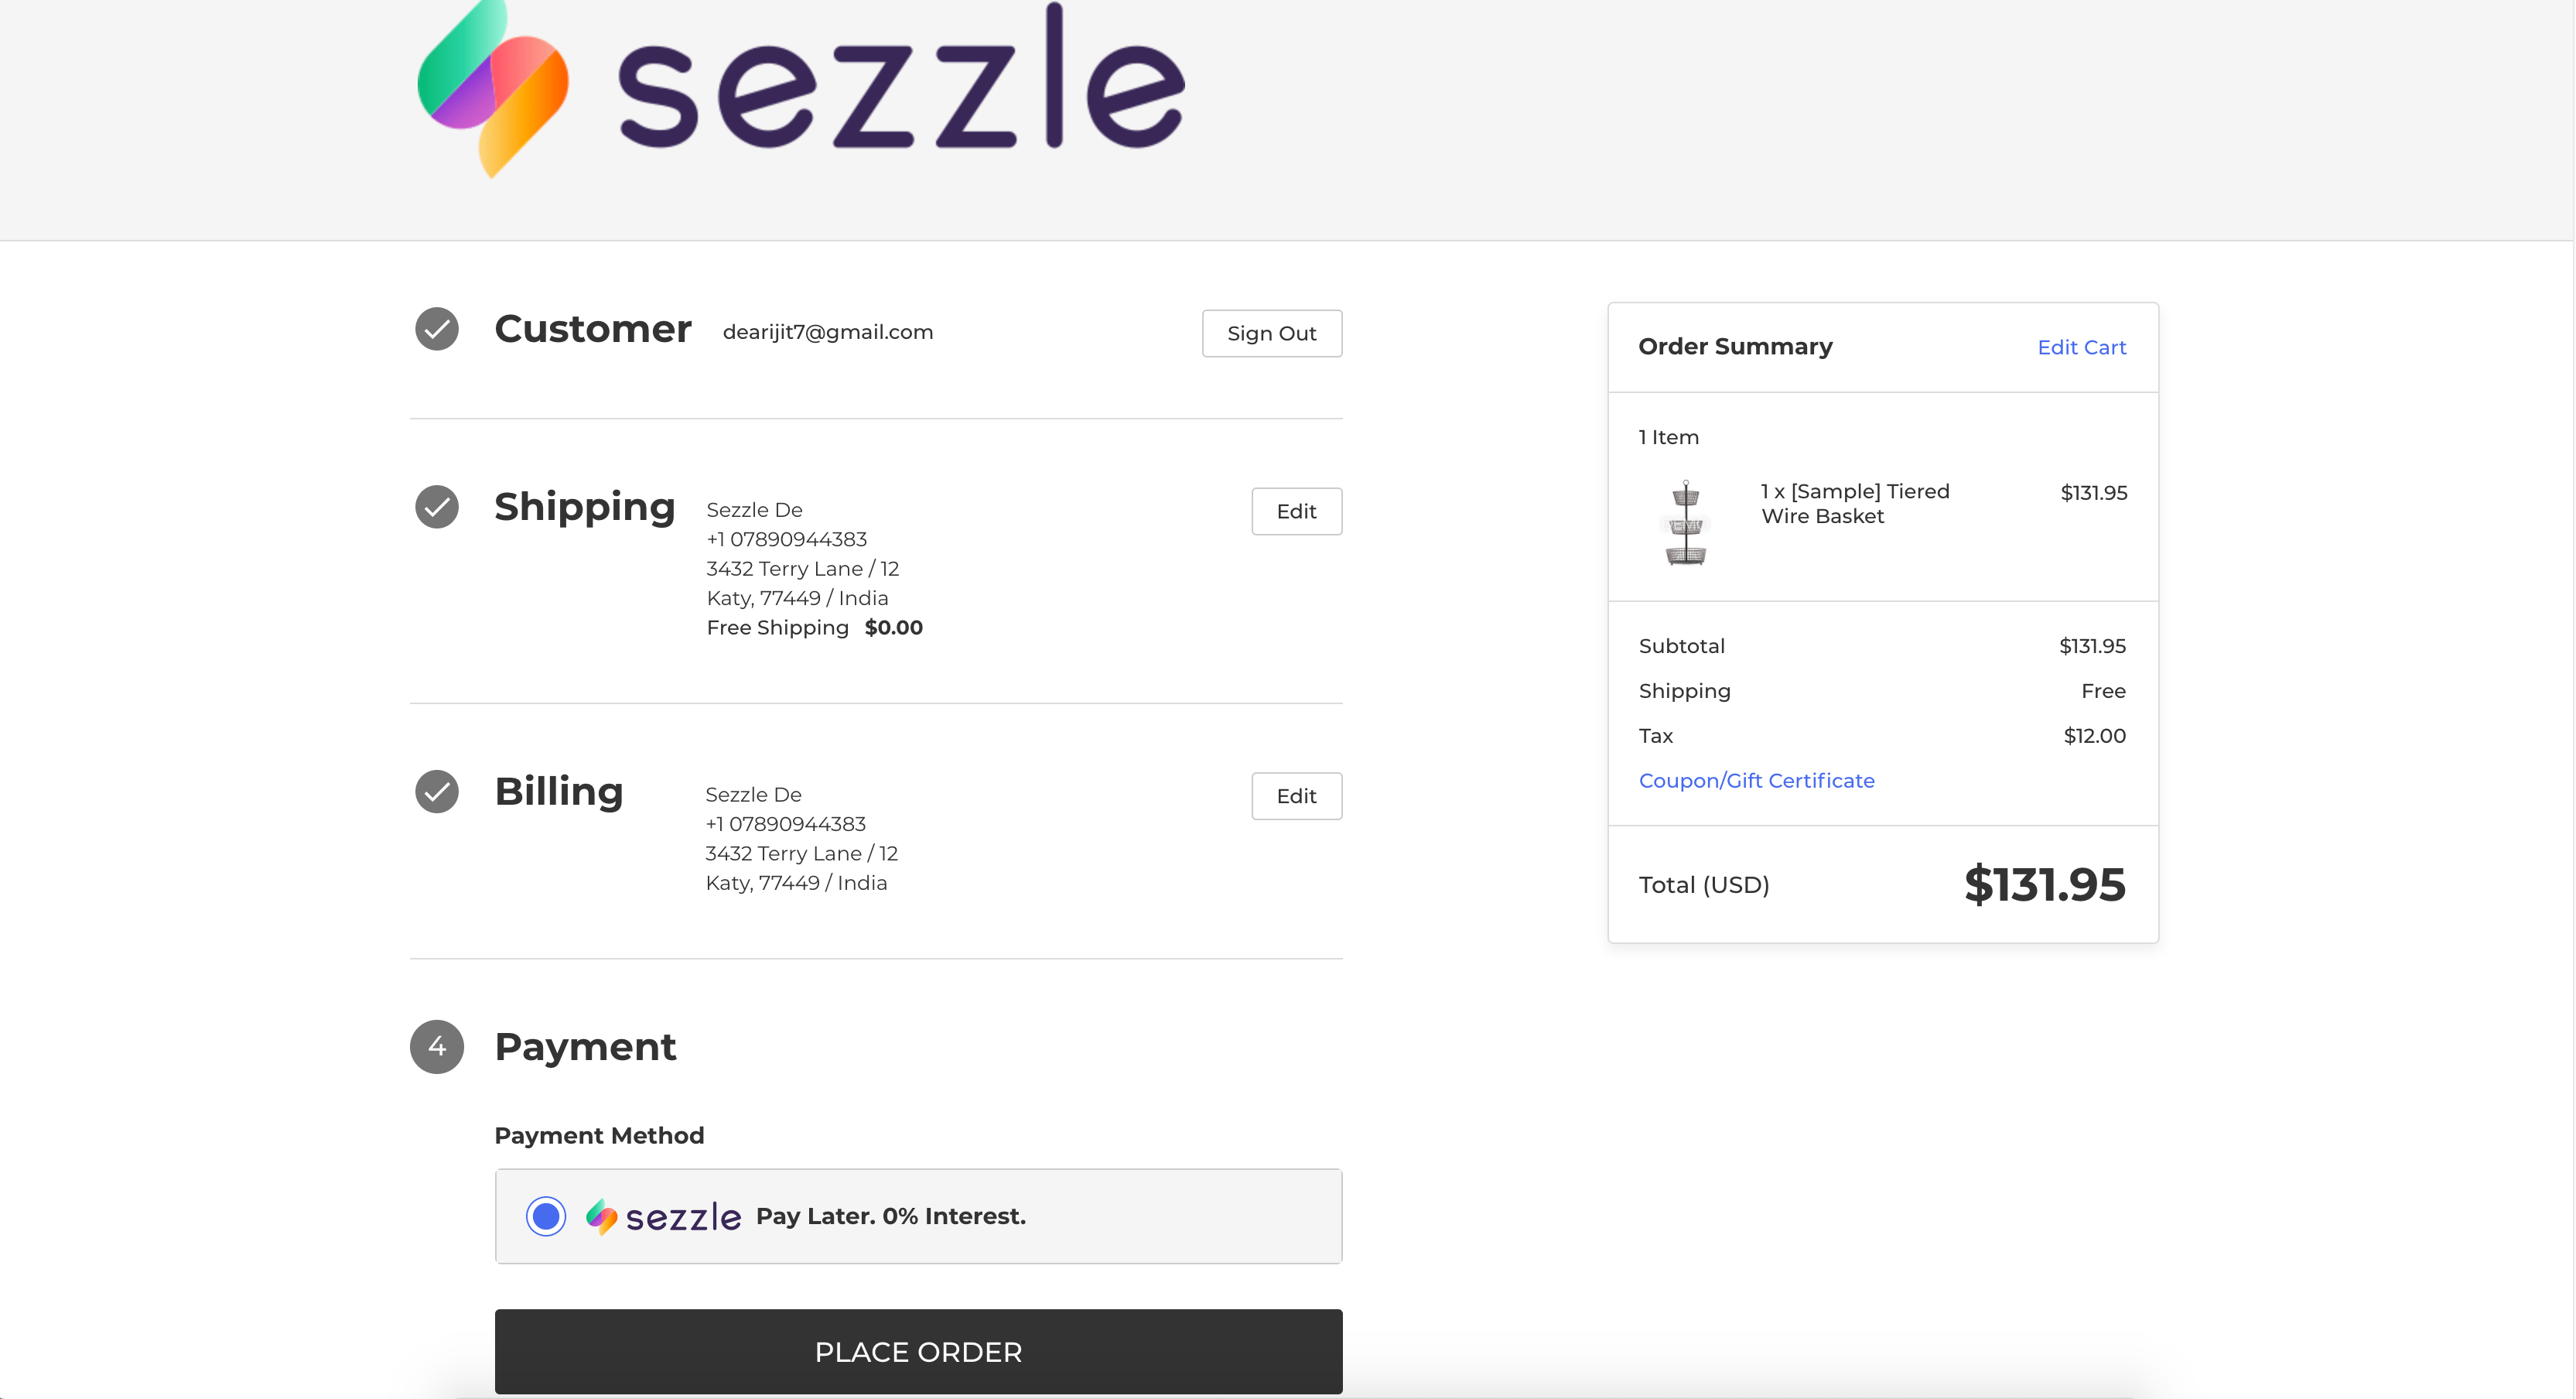Click the small Sezzle logo in payment method
2576x1399 pixels.
[663, 1217]
